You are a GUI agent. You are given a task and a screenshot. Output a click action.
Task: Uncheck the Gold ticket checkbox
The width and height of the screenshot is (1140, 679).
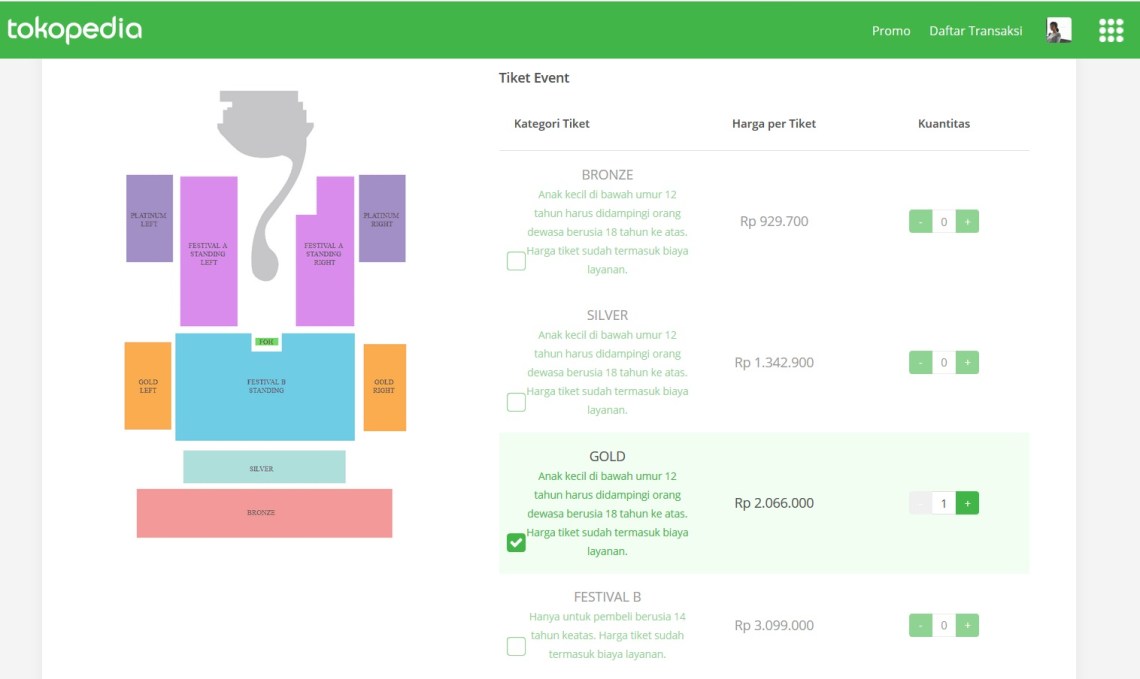coord(516,543)
